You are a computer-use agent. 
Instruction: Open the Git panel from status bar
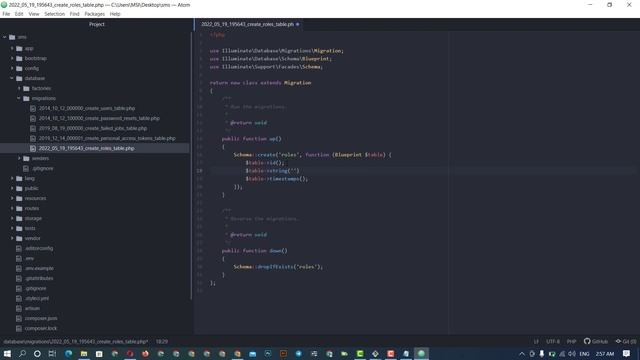(626, 342)
